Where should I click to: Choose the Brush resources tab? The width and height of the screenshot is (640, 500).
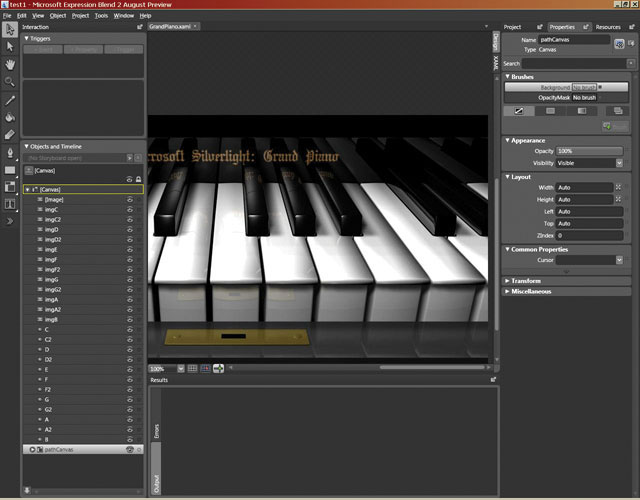point(618,111)
